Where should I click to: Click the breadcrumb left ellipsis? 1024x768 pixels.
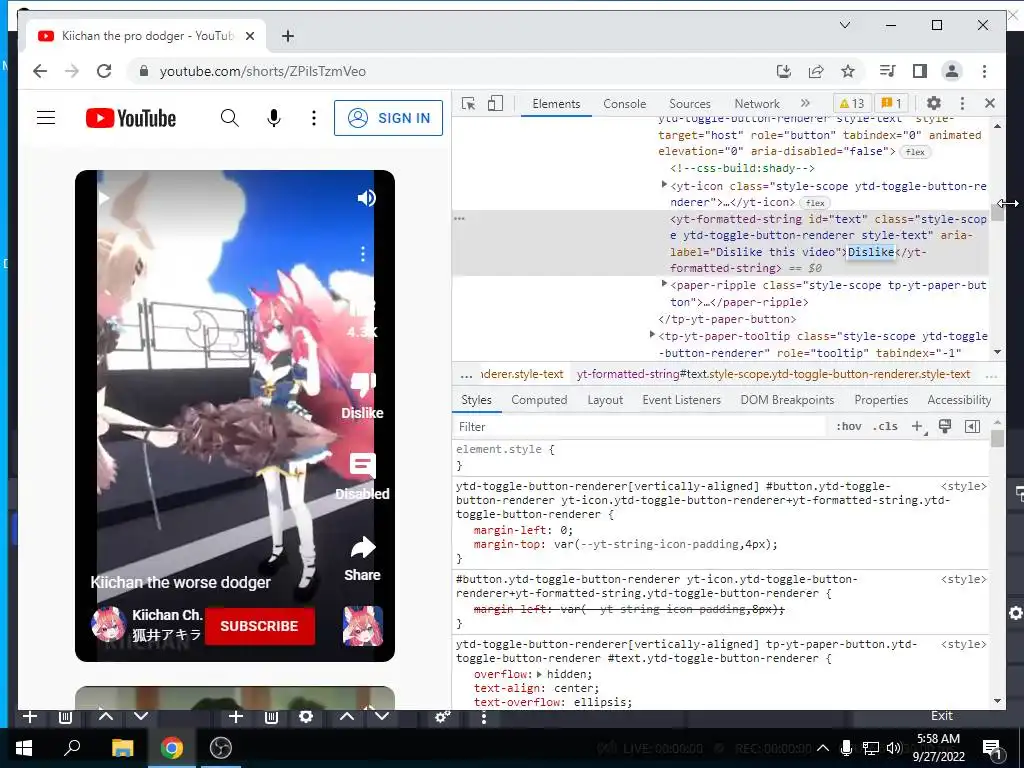466,374
